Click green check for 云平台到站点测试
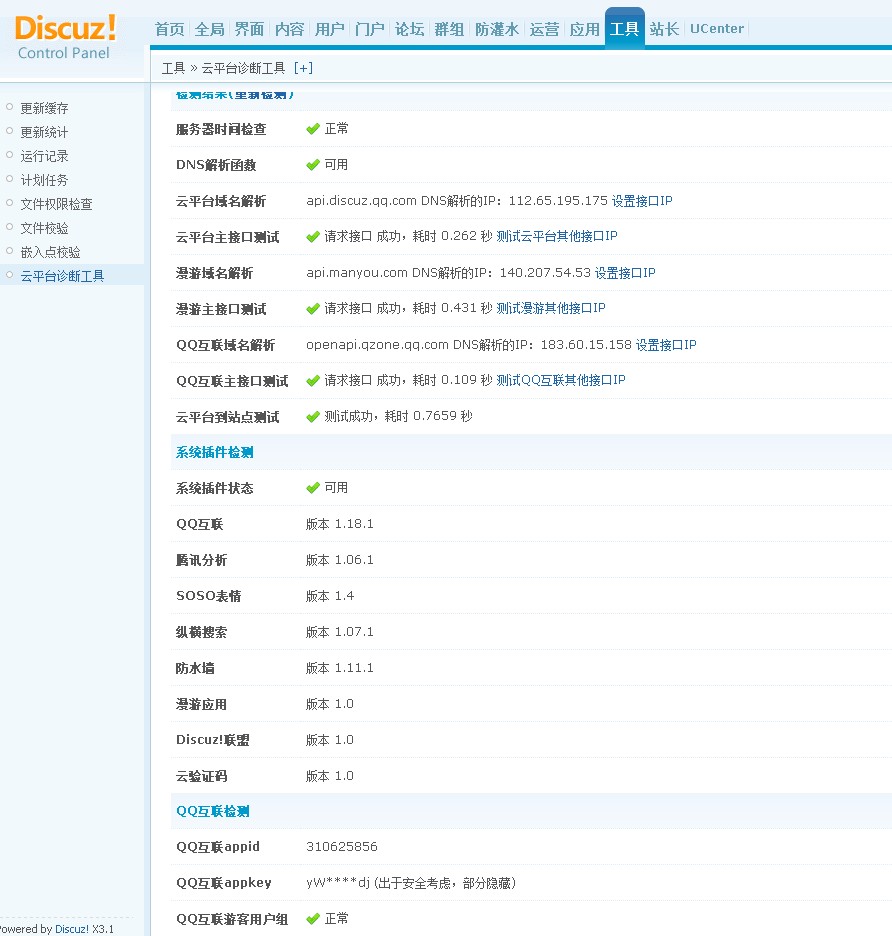 313,417
